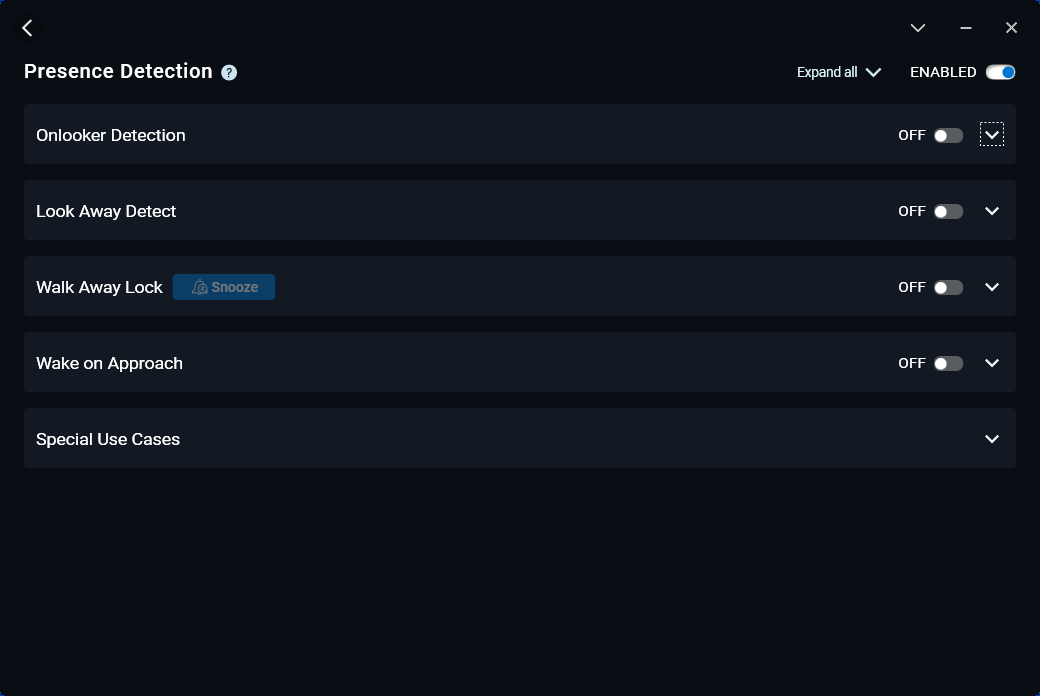Click the Wake on Approach label
This screenshot has width=1040, height=696.
(109, 363)
